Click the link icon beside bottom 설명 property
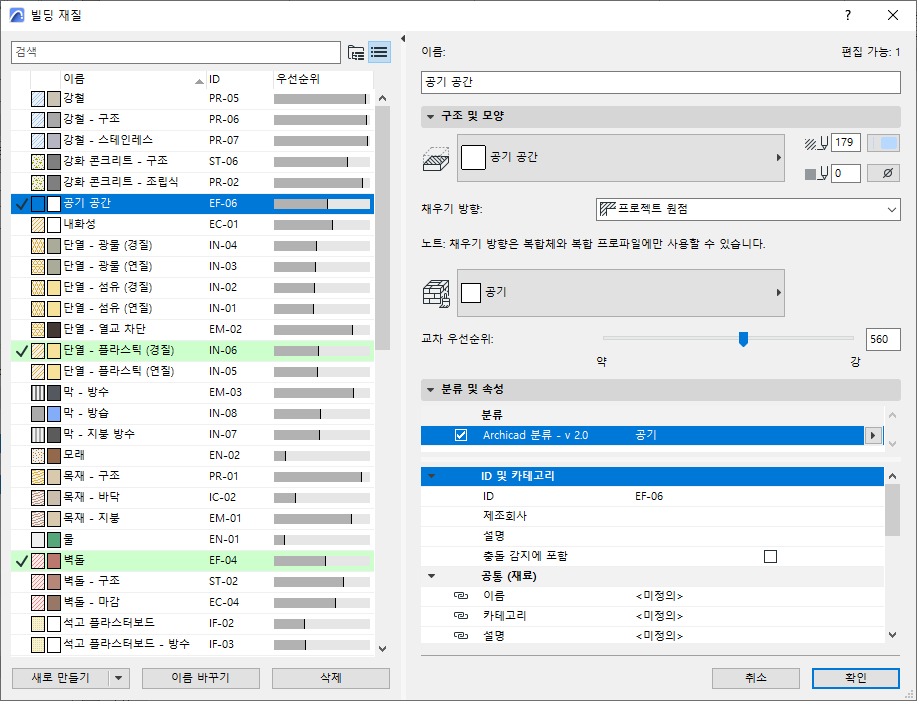 pos(461,636)
